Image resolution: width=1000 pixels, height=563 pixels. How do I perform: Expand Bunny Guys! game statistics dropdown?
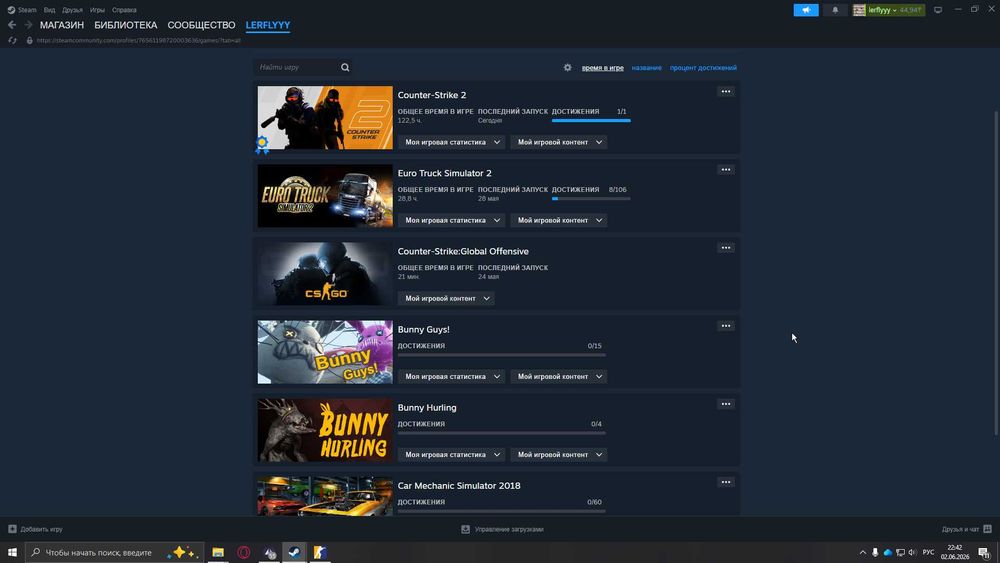(451, 376)
